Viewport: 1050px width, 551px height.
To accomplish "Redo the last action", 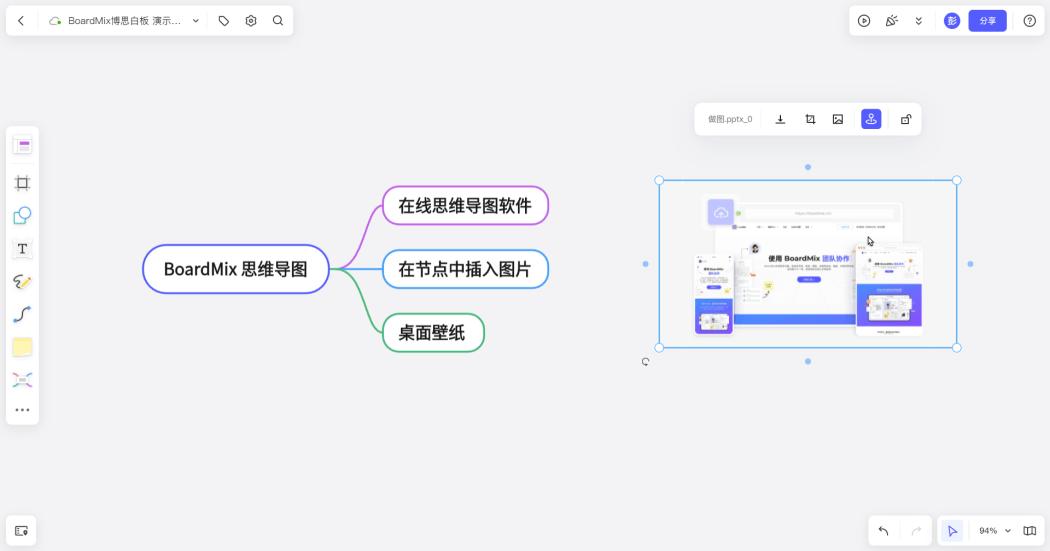I will (916, 531).
